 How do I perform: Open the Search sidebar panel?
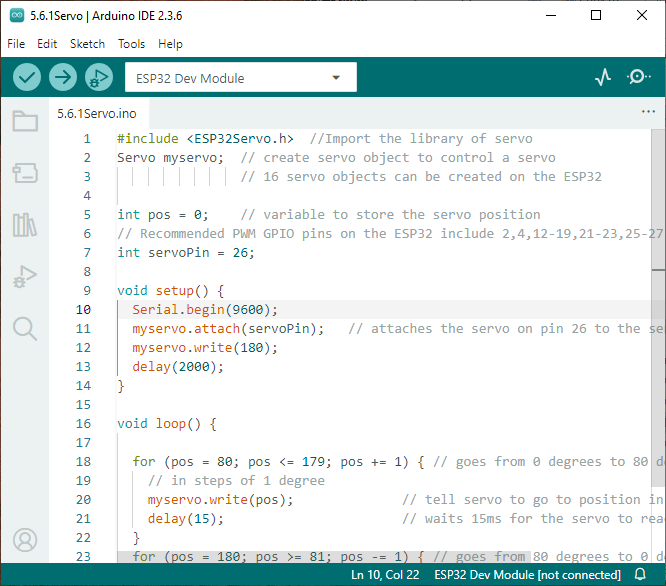click(25, 329)
